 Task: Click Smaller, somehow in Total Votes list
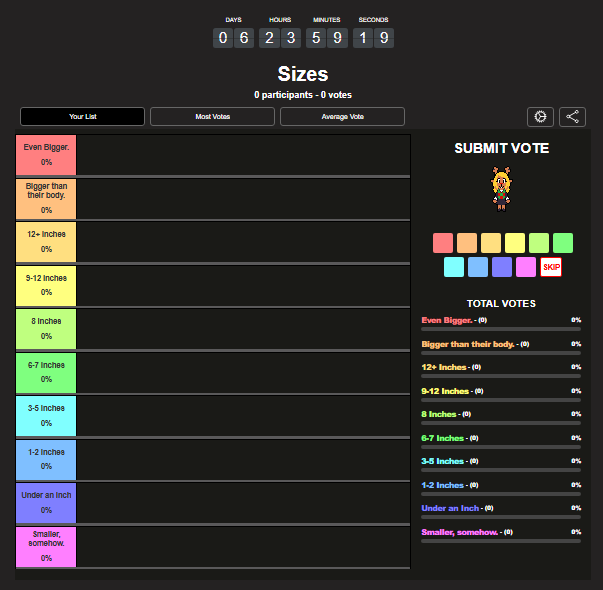pos(460,532)
